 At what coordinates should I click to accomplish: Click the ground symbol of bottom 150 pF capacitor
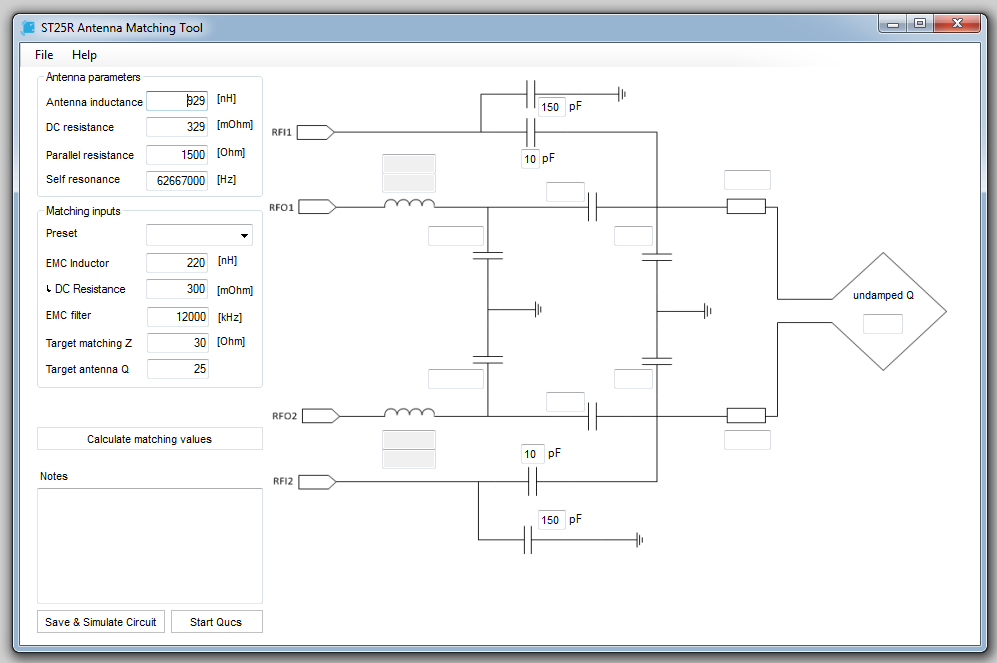(640, 540)
